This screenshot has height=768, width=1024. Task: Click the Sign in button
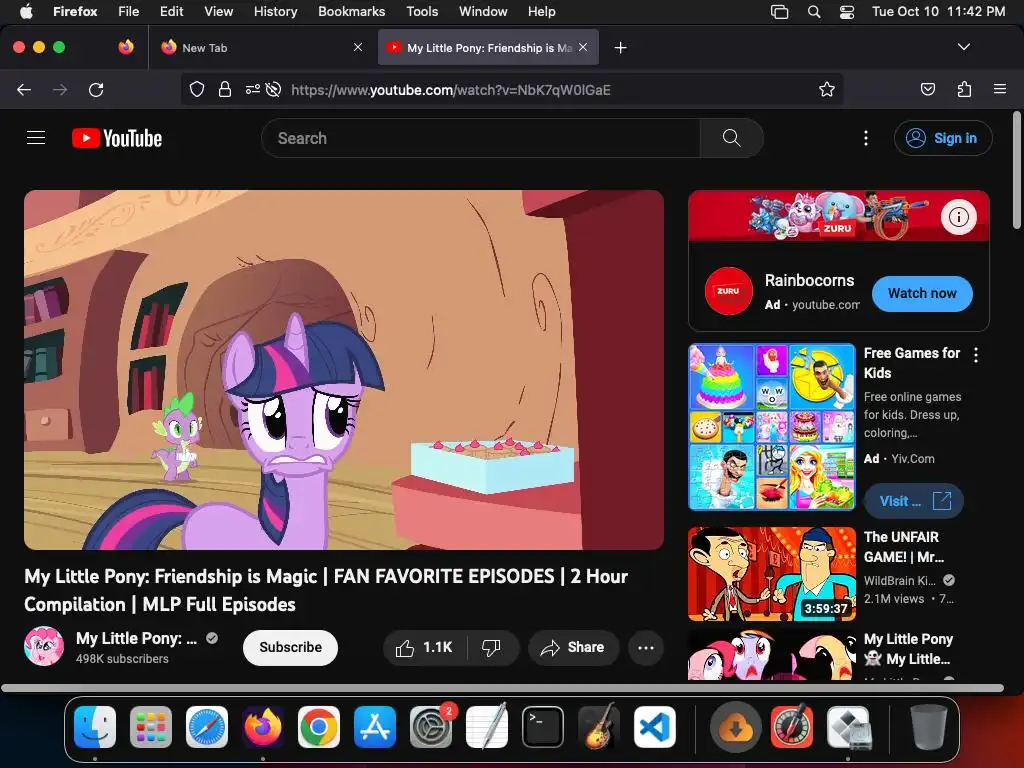(x=943, y=138)
